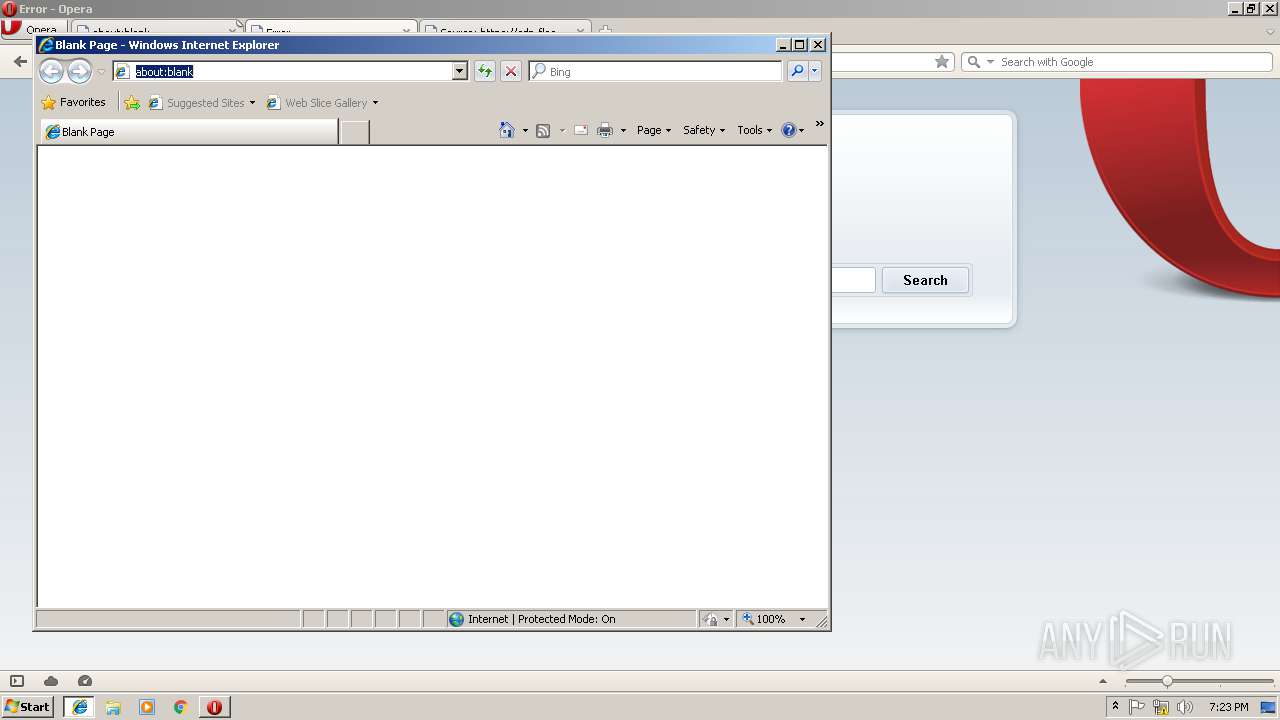Click the 7:23 PM system clock
This screenshot has width=1280, height=720.
pyautogui.click(x=1228, y=707)
